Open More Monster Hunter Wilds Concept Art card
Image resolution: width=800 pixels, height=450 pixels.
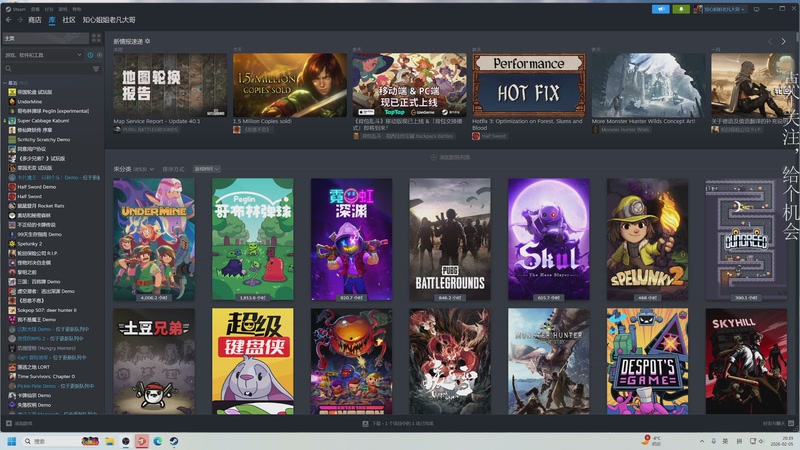pos(648,85)
